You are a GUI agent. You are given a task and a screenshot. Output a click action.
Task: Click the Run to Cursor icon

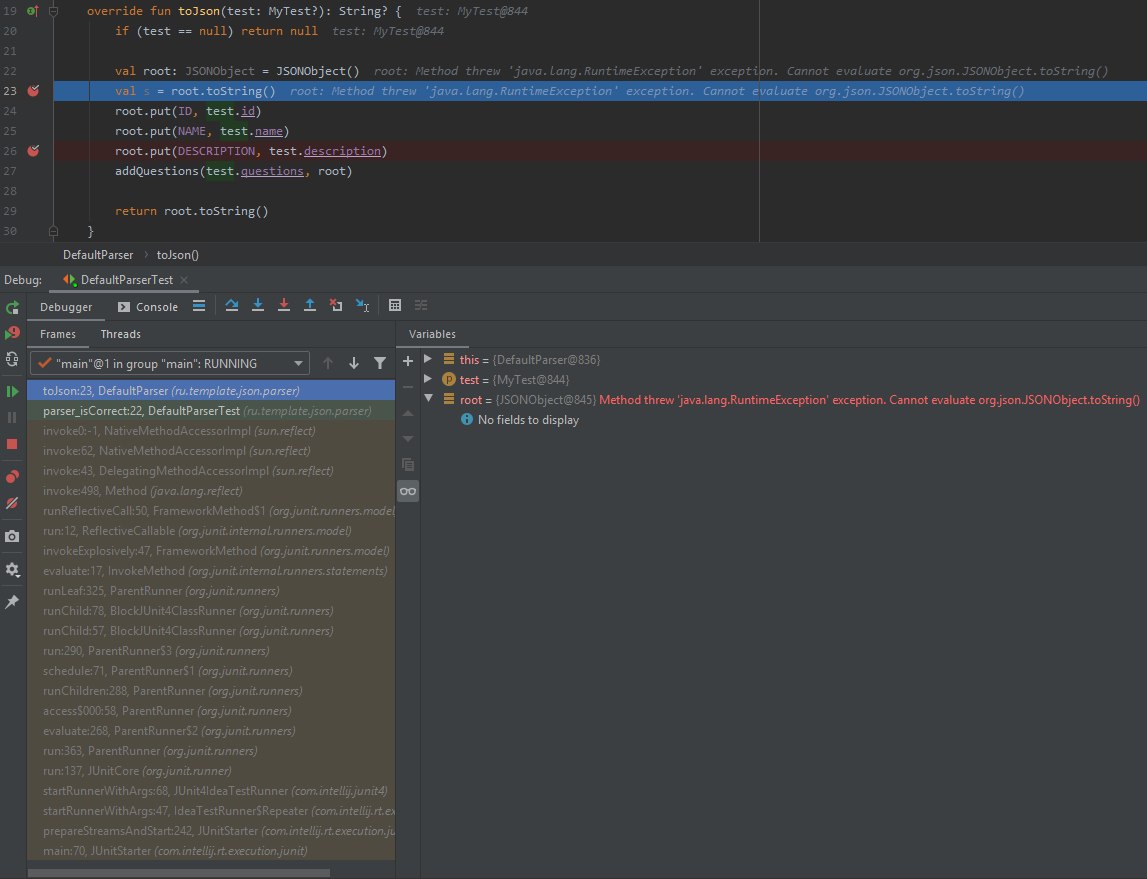pos(362,306)
